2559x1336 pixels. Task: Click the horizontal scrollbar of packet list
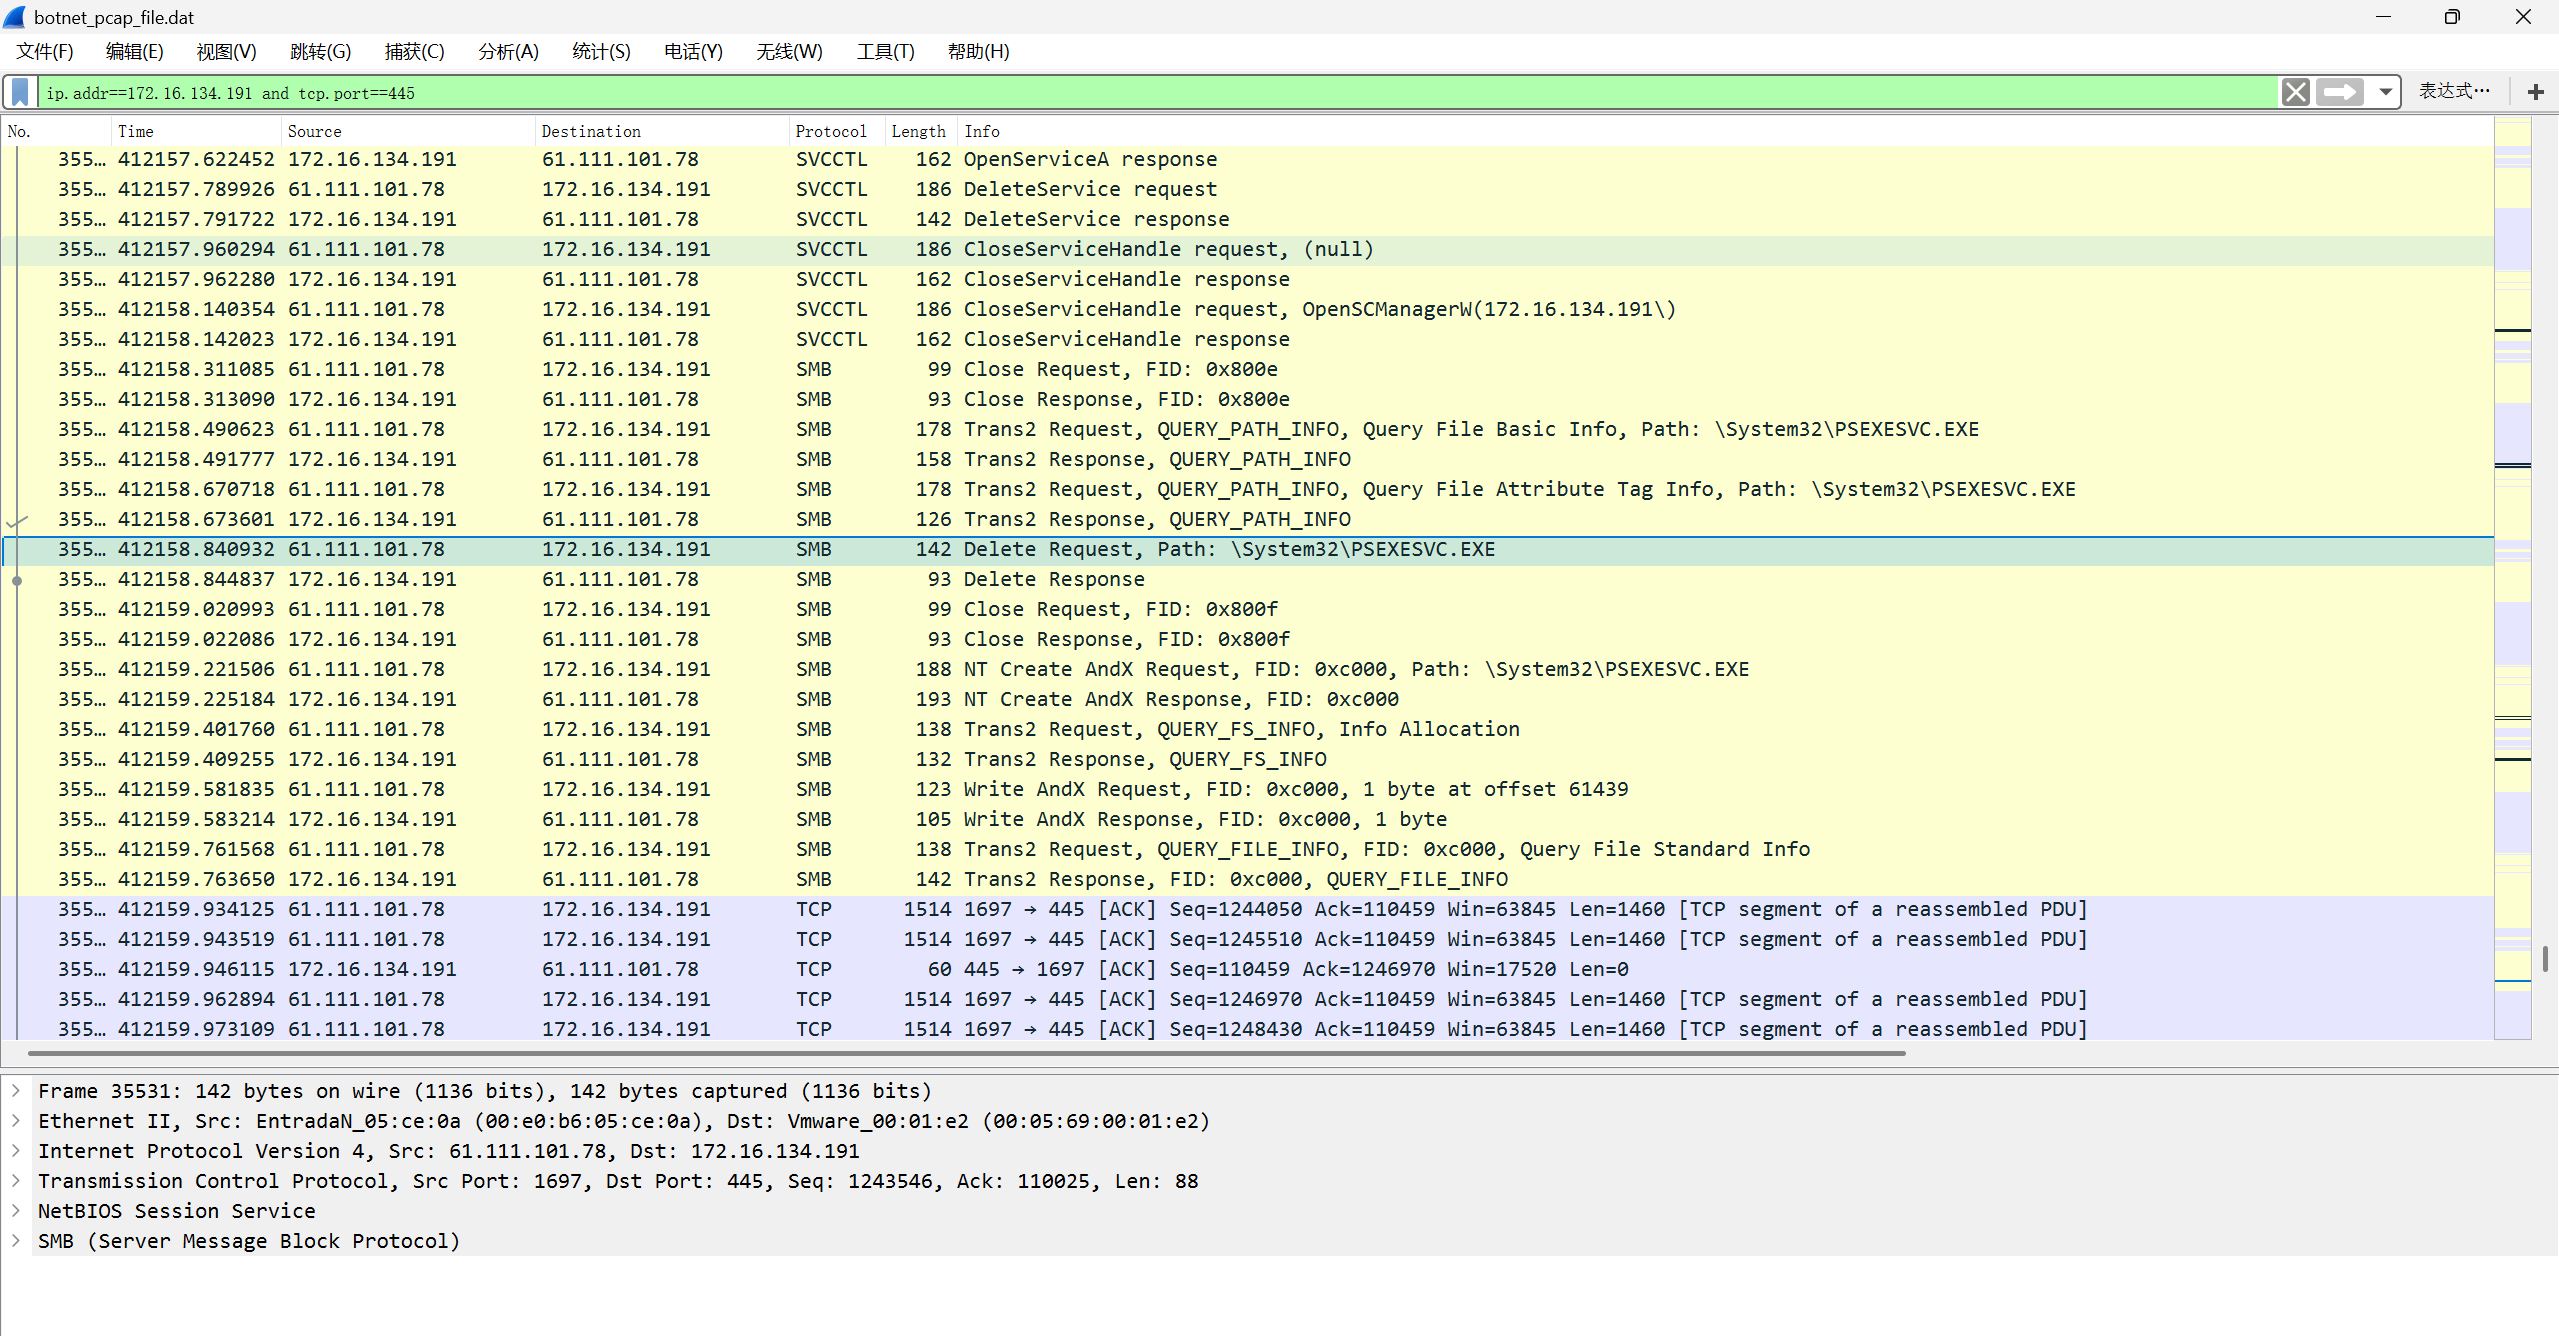coord(966,1053)
